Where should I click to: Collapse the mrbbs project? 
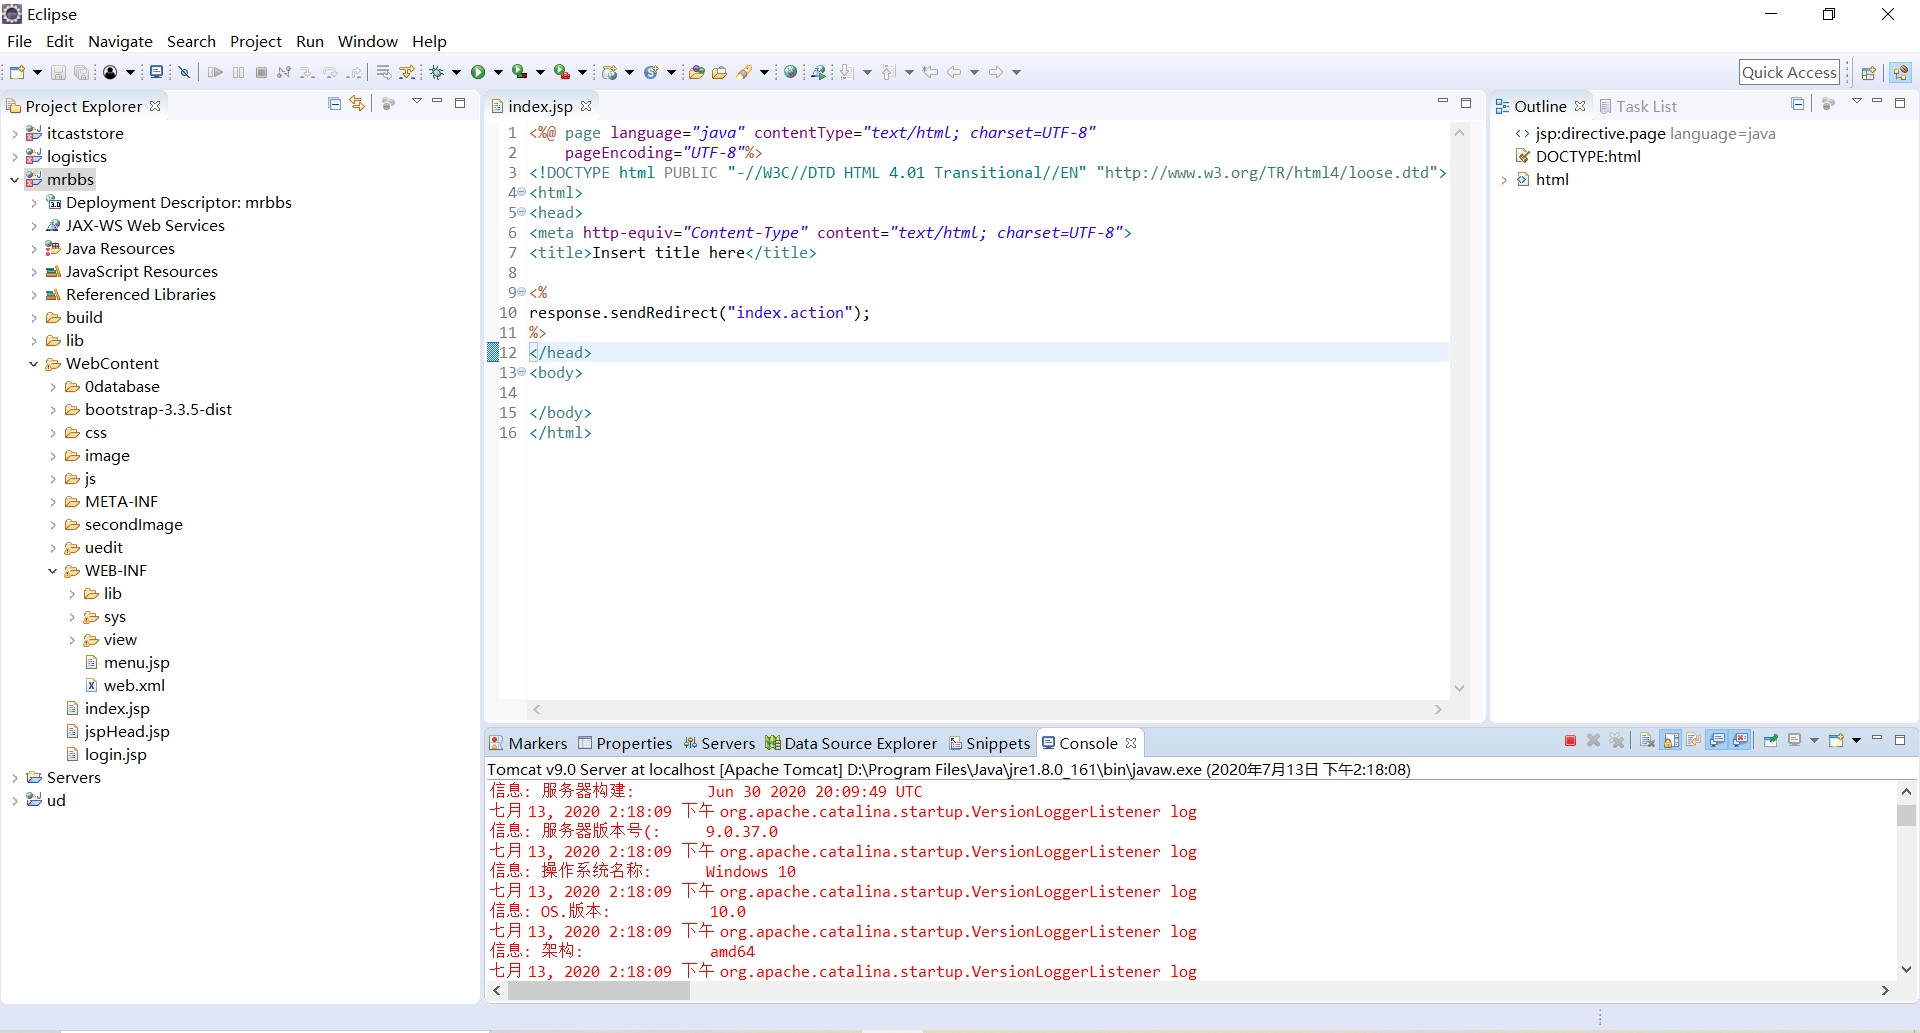[14, 180]
